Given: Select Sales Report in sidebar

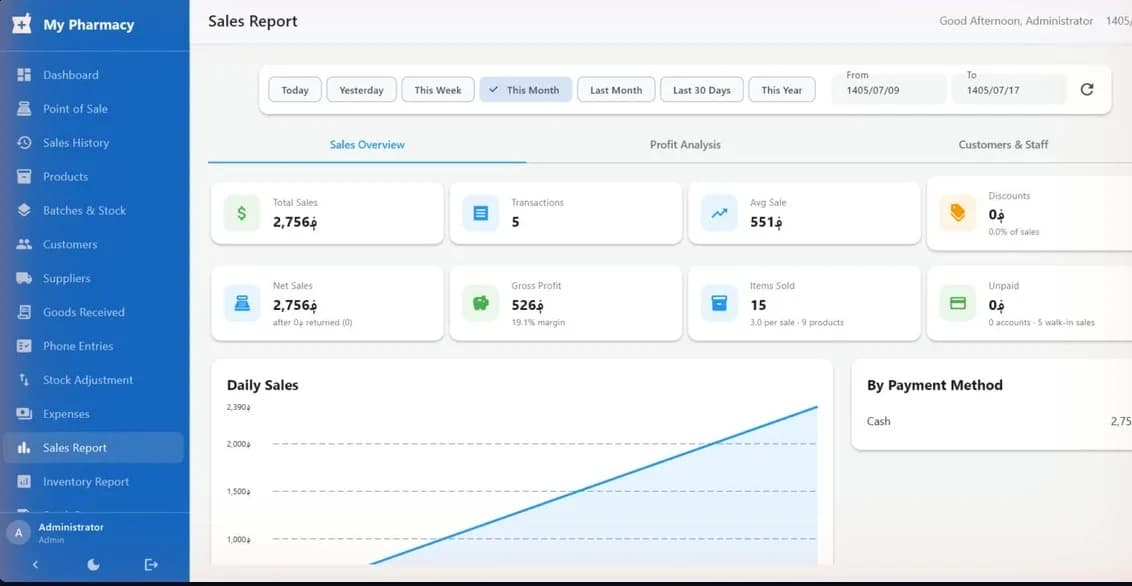Looking at the screenshot, I should tap(94, 448).
